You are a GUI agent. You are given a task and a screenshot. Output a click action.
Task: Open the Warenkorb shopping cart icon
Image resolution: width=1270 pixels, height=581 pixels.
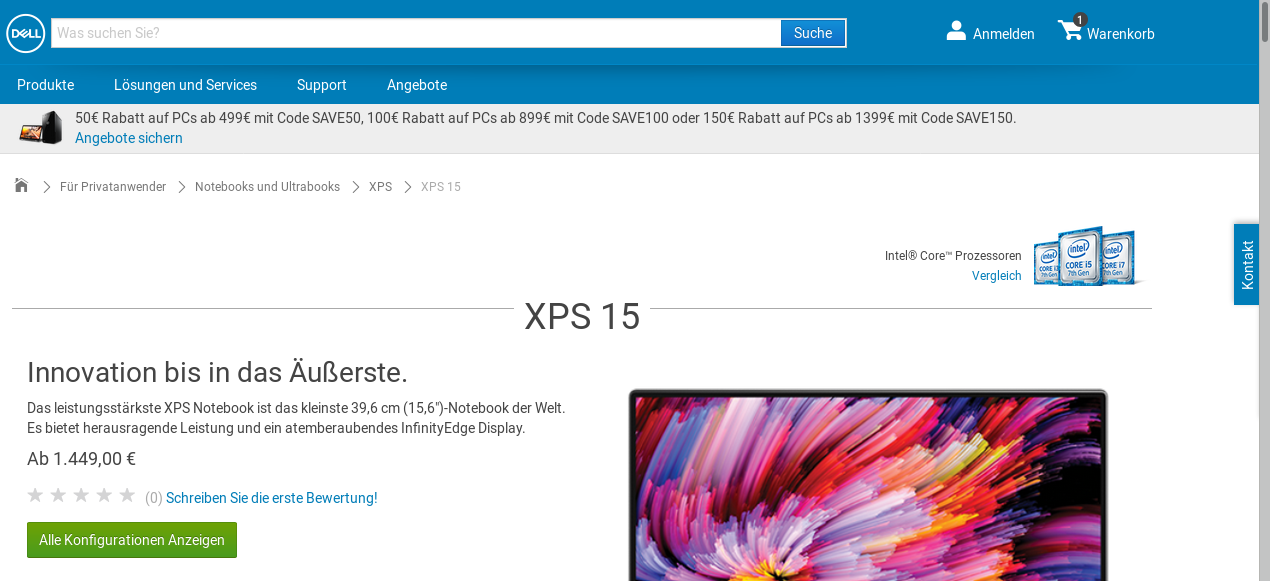coord(1071,29)
